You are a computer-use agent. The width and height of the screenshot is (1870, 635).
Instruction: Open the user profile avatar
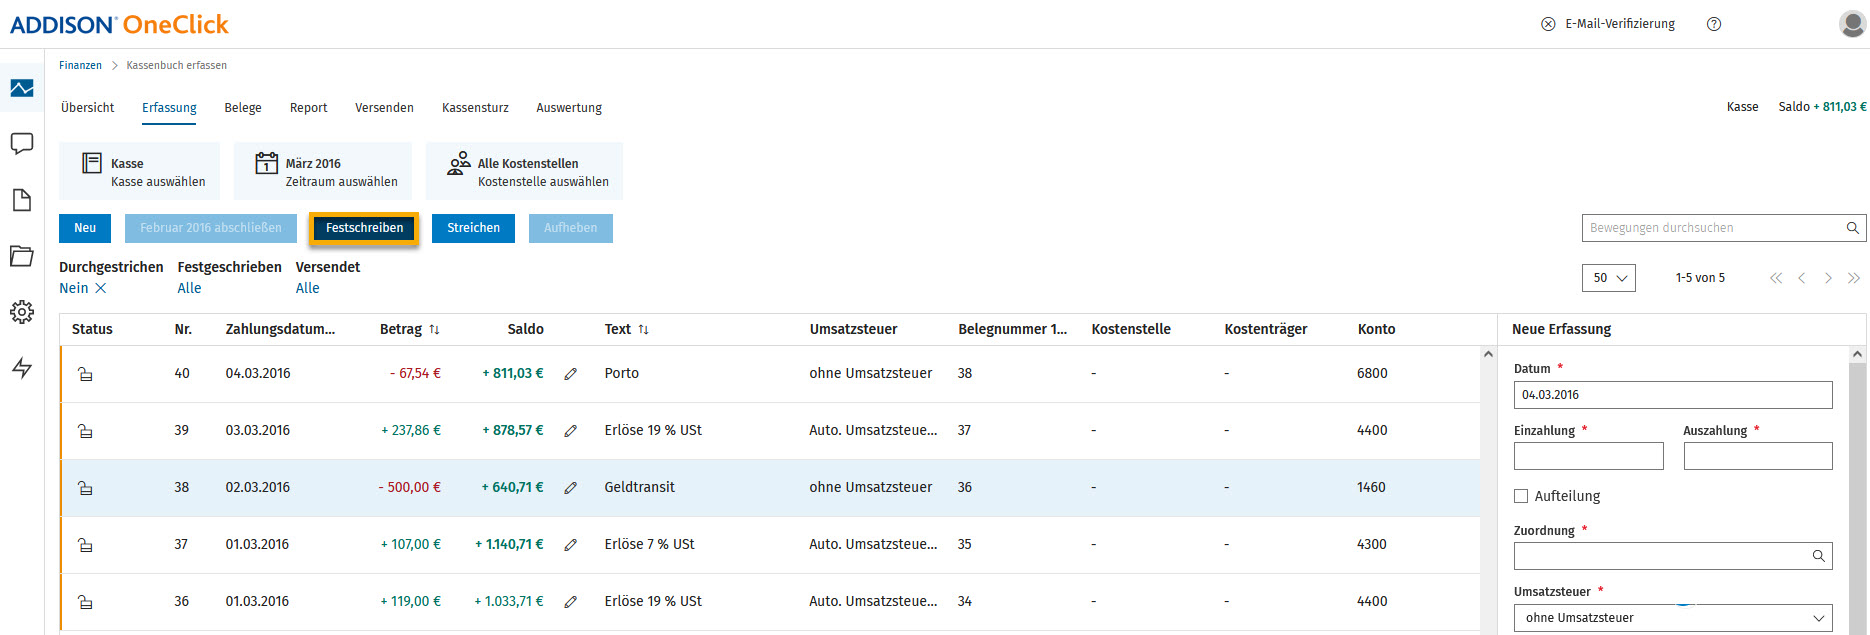1852,24
